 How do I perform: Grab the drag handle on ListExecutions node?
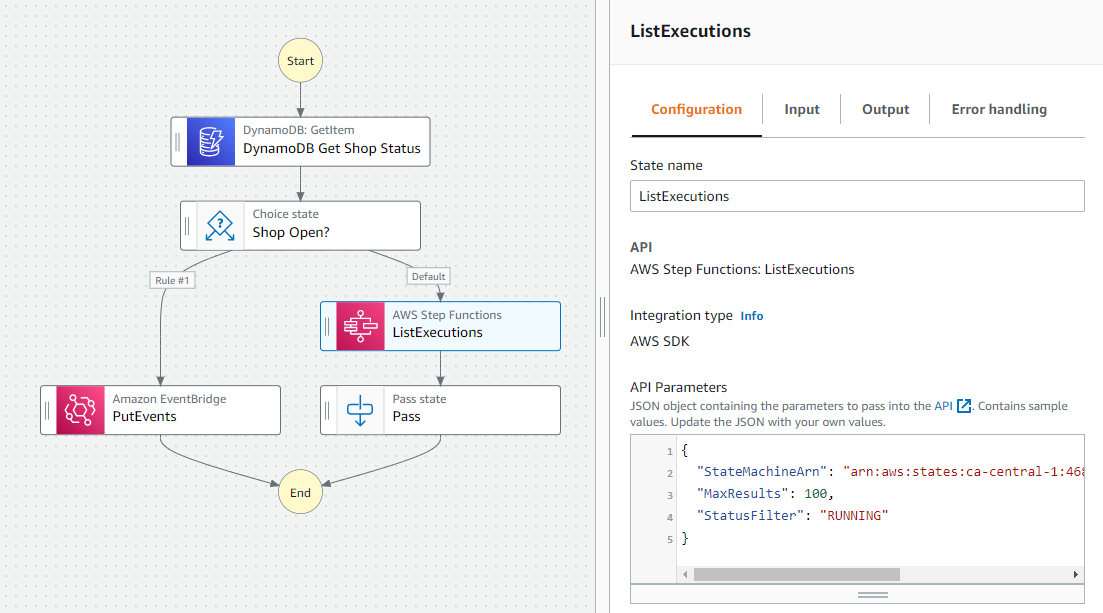(327, 326)
